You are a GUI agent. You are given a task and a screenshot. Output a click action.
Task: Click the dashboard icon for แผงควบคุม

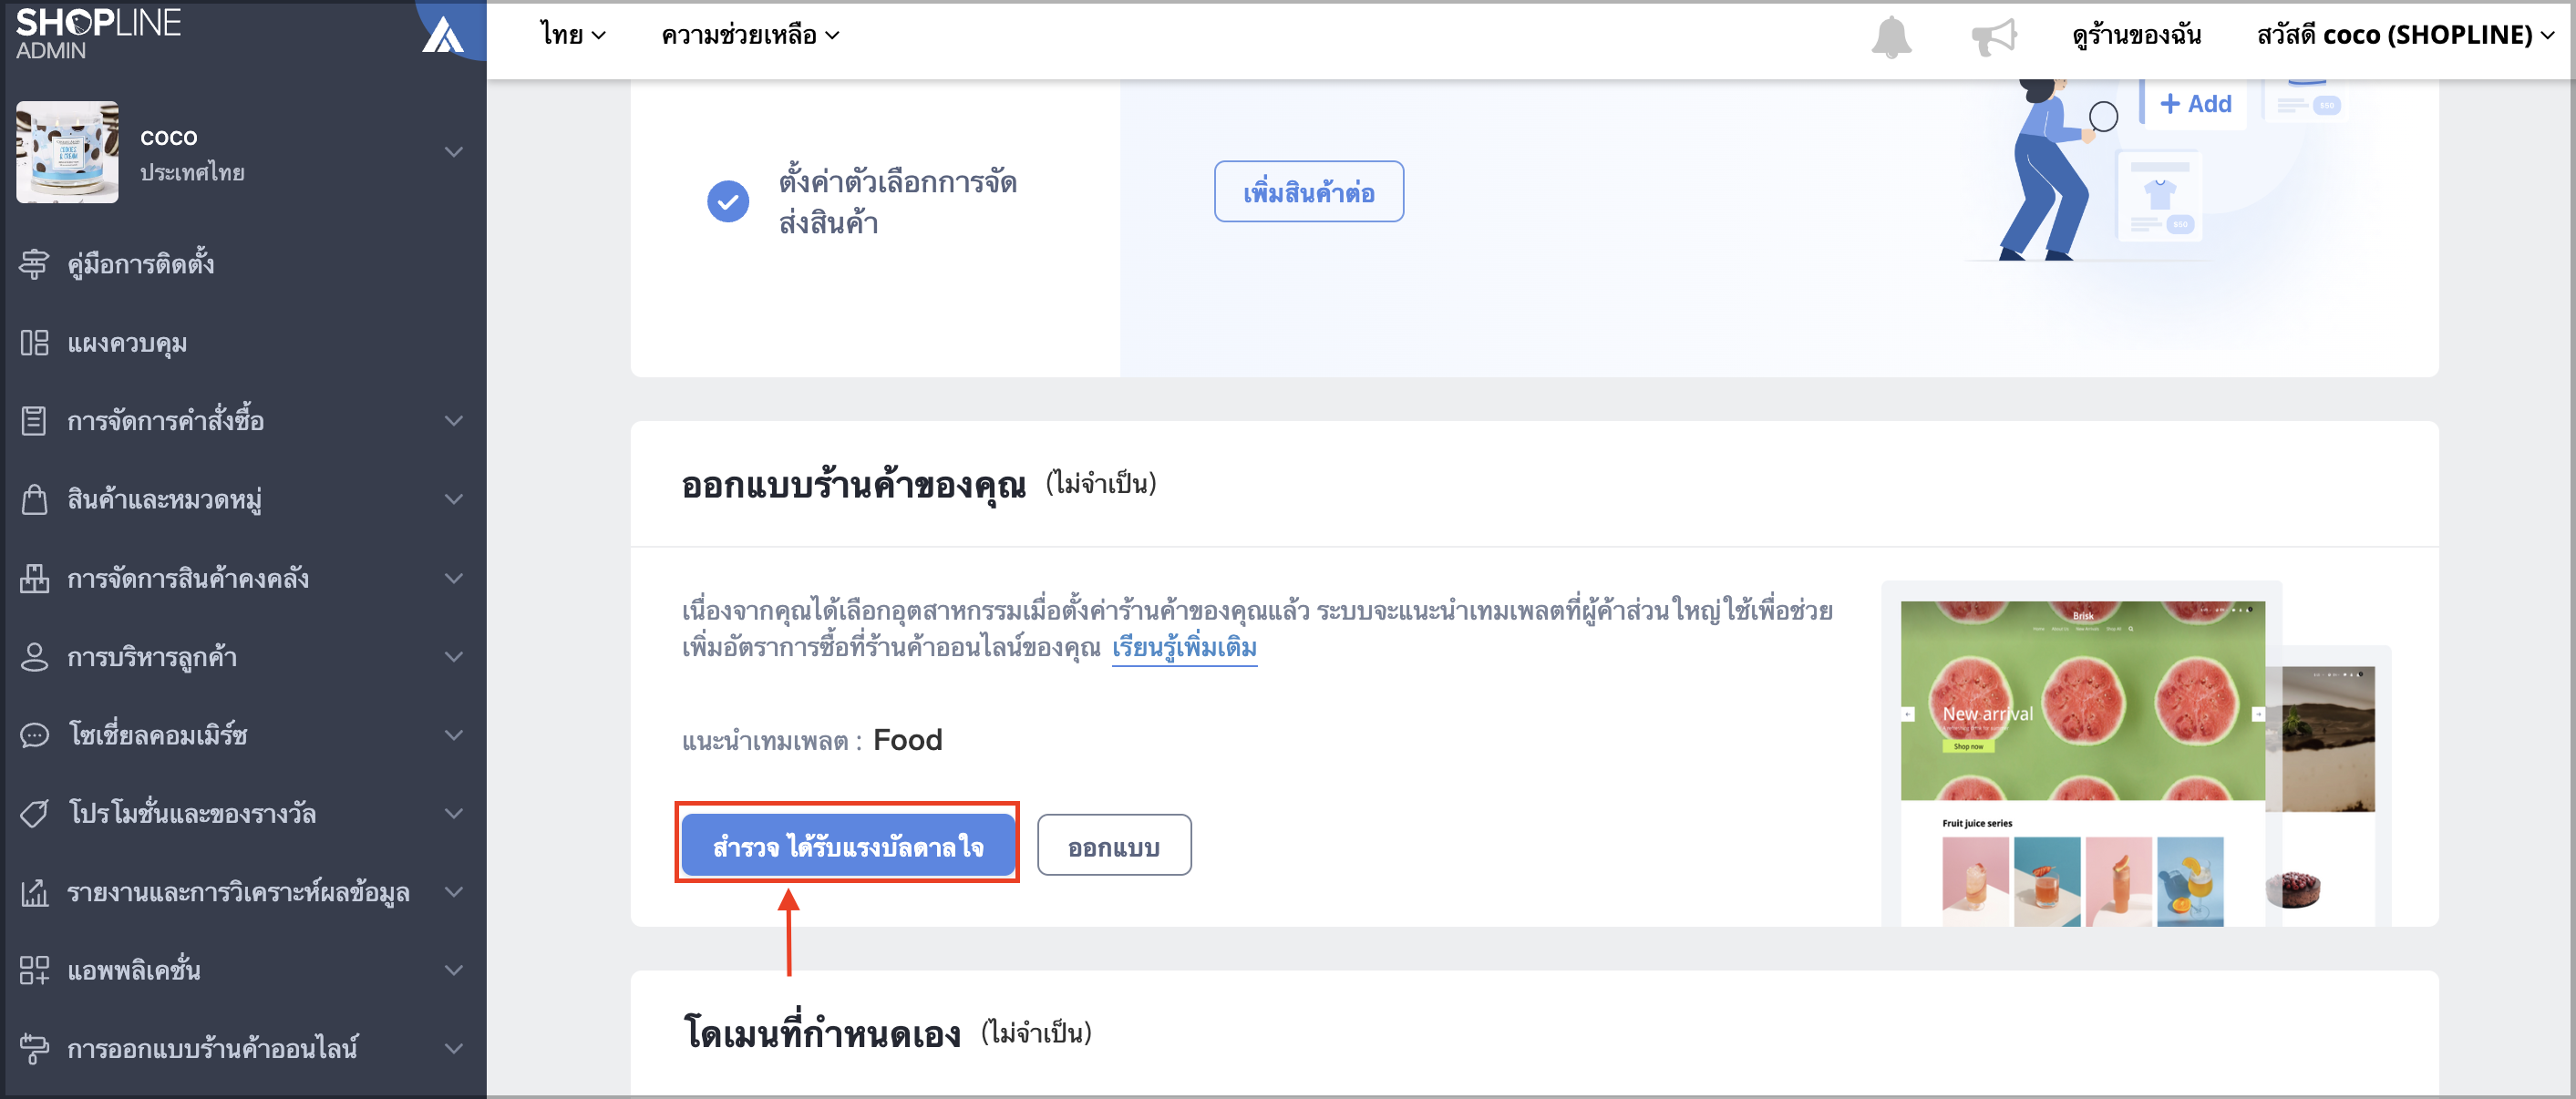(34, 343)
